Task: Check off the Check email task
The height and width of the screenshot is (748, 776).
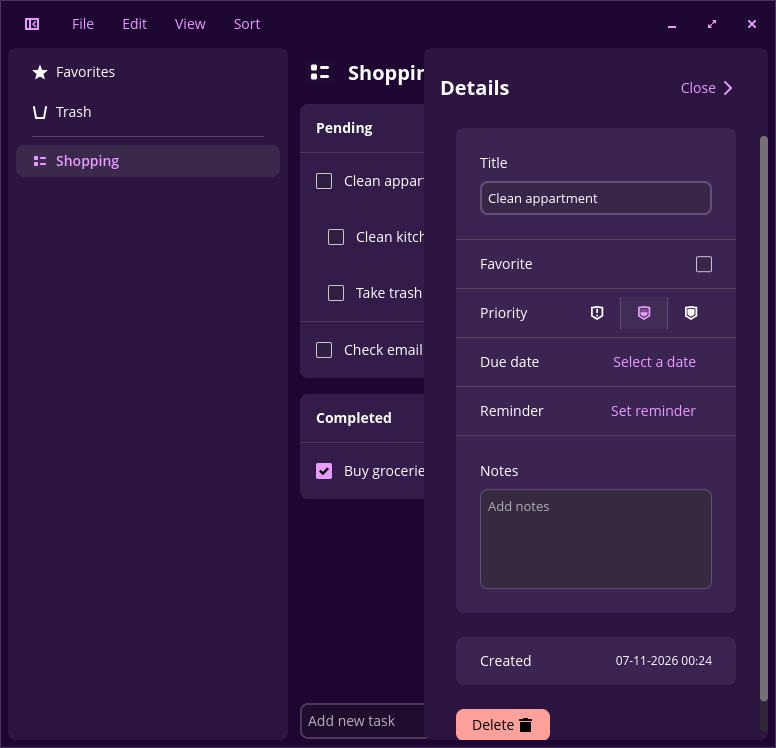Action: coord(324,350)
